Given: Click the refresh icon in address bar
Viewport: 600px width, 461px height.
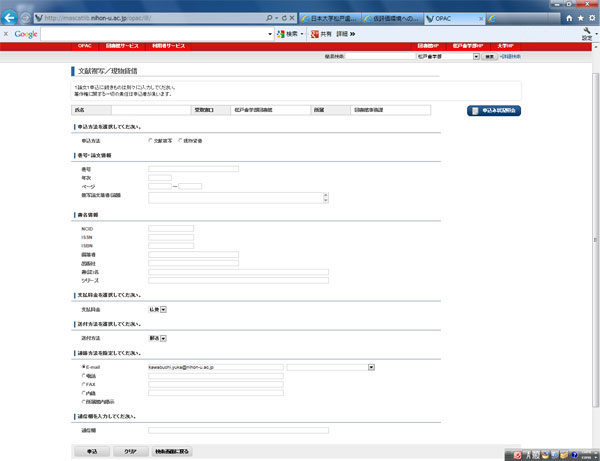Looking at the screenshot, I should click(x=283, y=19).
